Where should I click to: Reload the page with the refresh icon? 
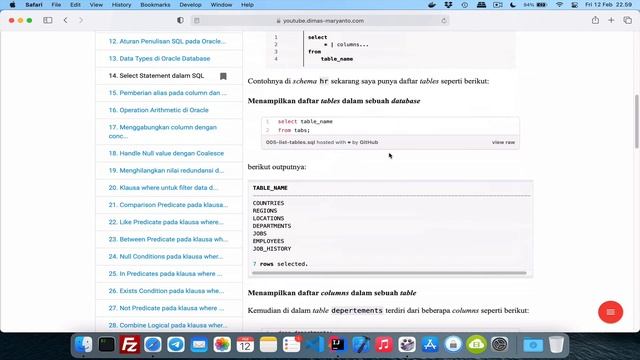pyautogui.click(x=444, y=21)
